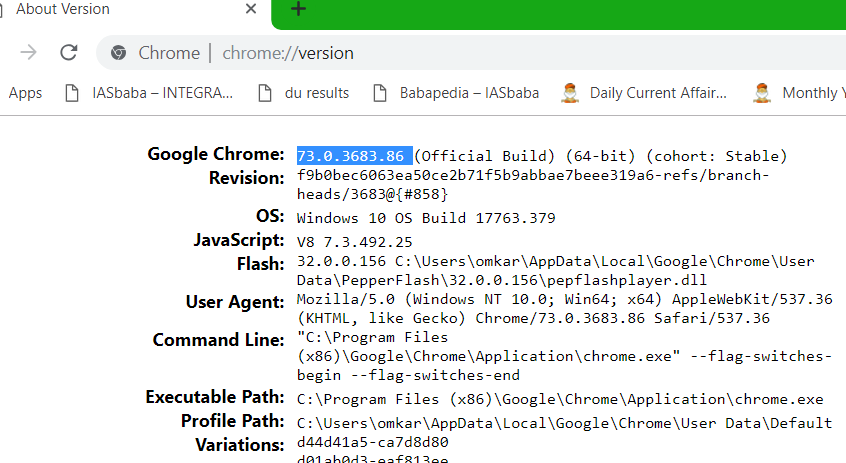Click the "Revision:" label
This screenshot has width=846, height=463.
click(x=247, y=178)
